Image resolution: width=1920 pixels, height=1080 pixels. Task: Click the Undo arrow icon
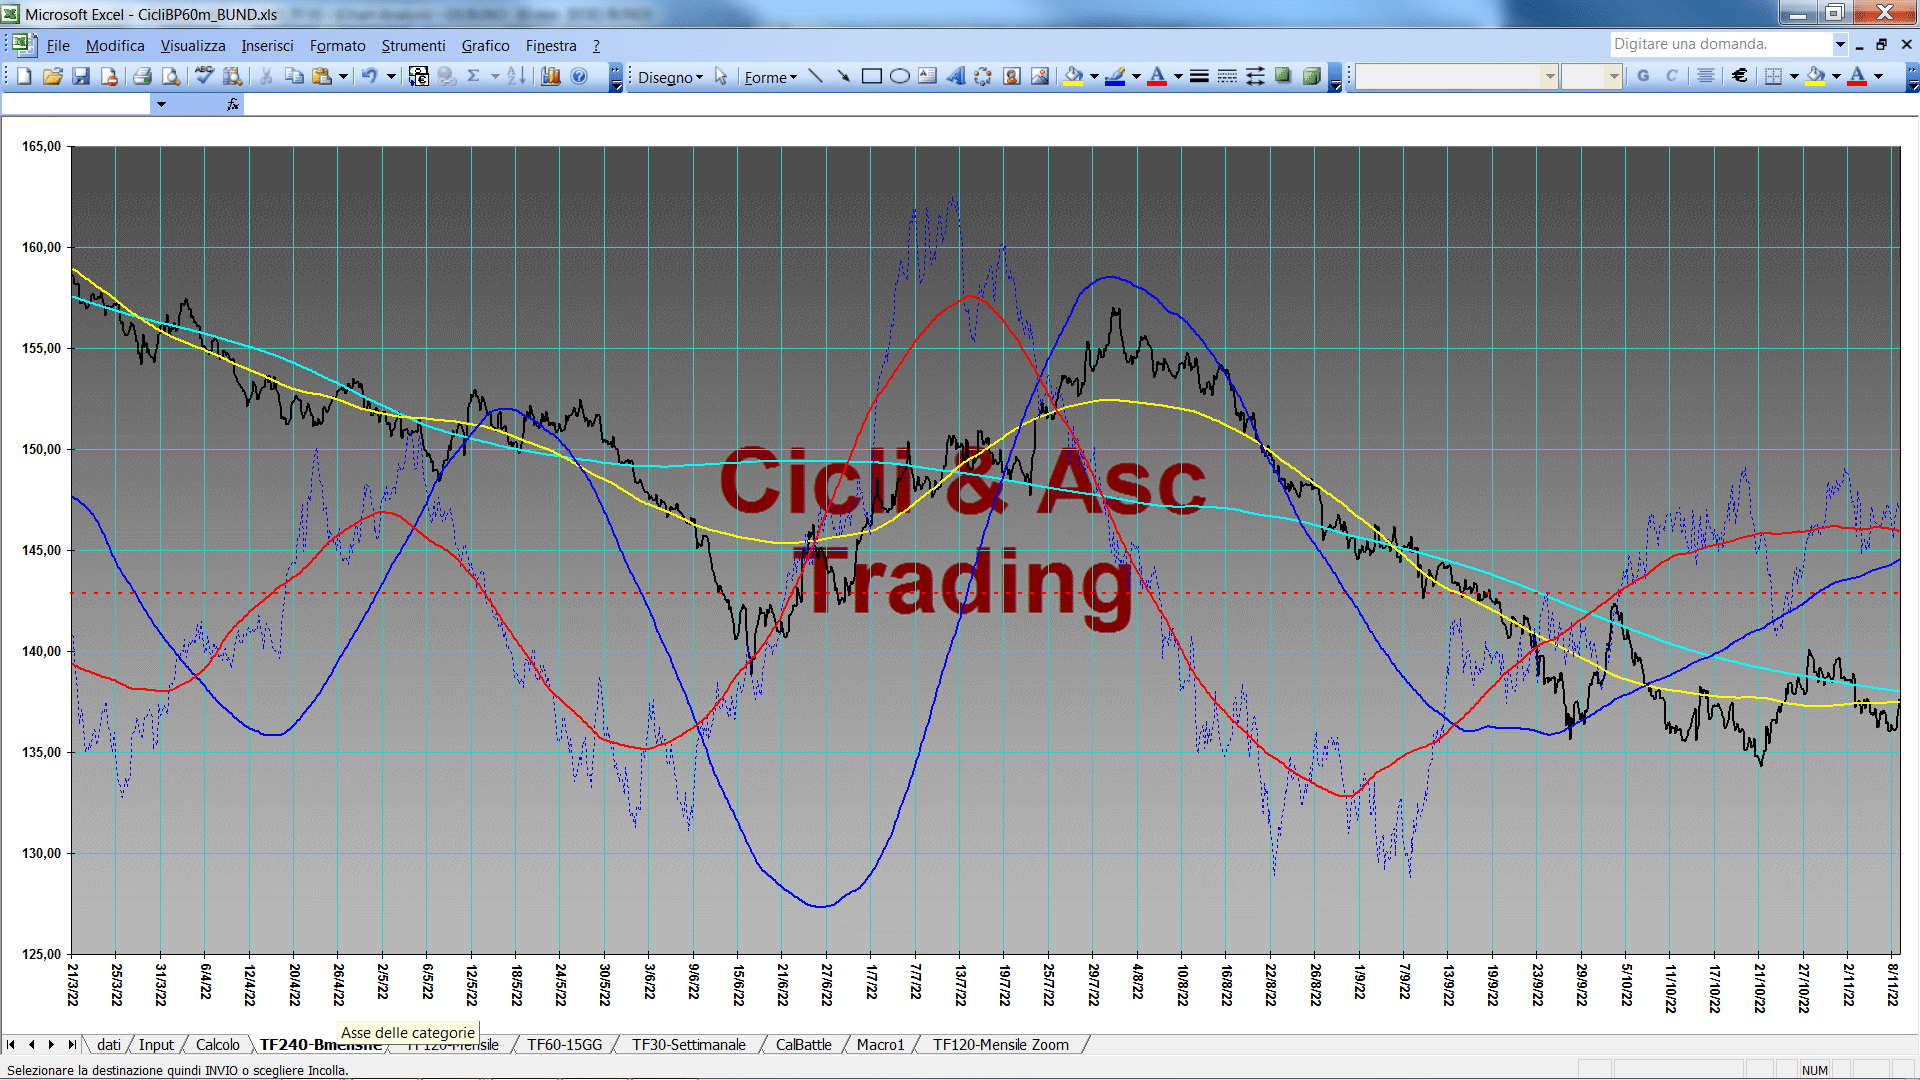[369, 76]
